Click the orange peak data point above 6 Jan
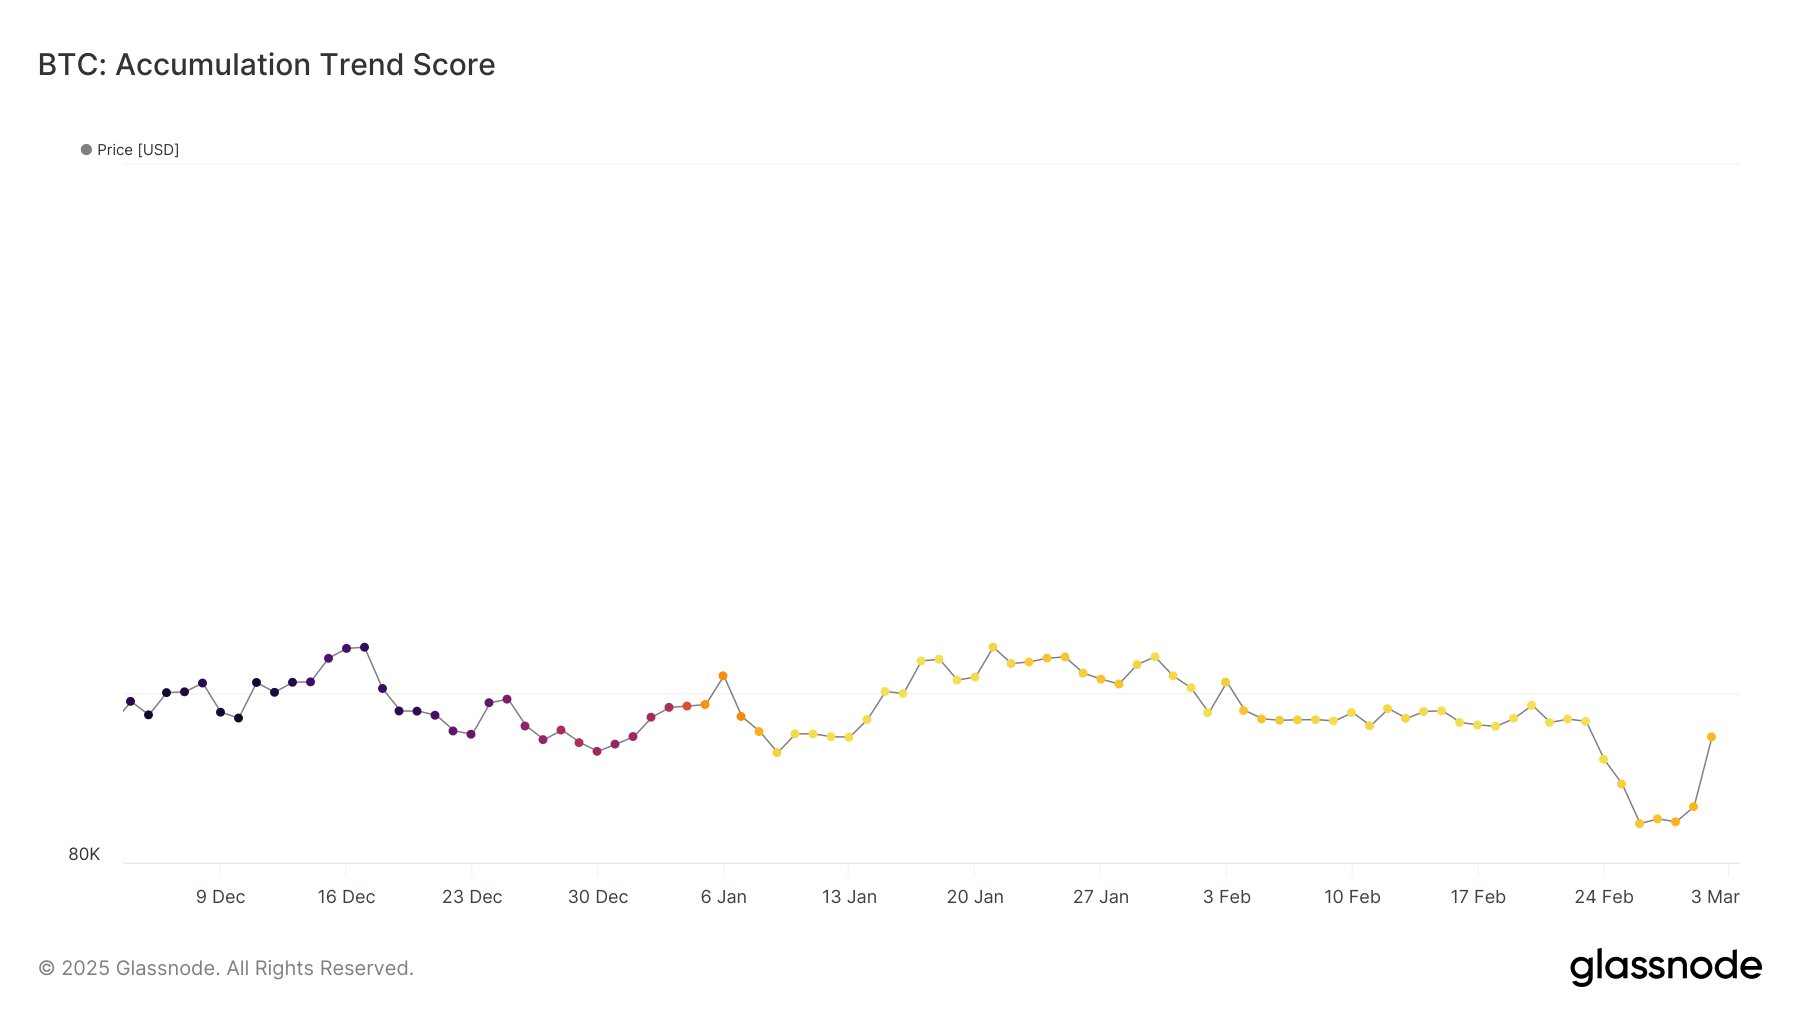The width and height of the screenshot is (1800, 1013). pyautogui.click(x=723, y=676)
